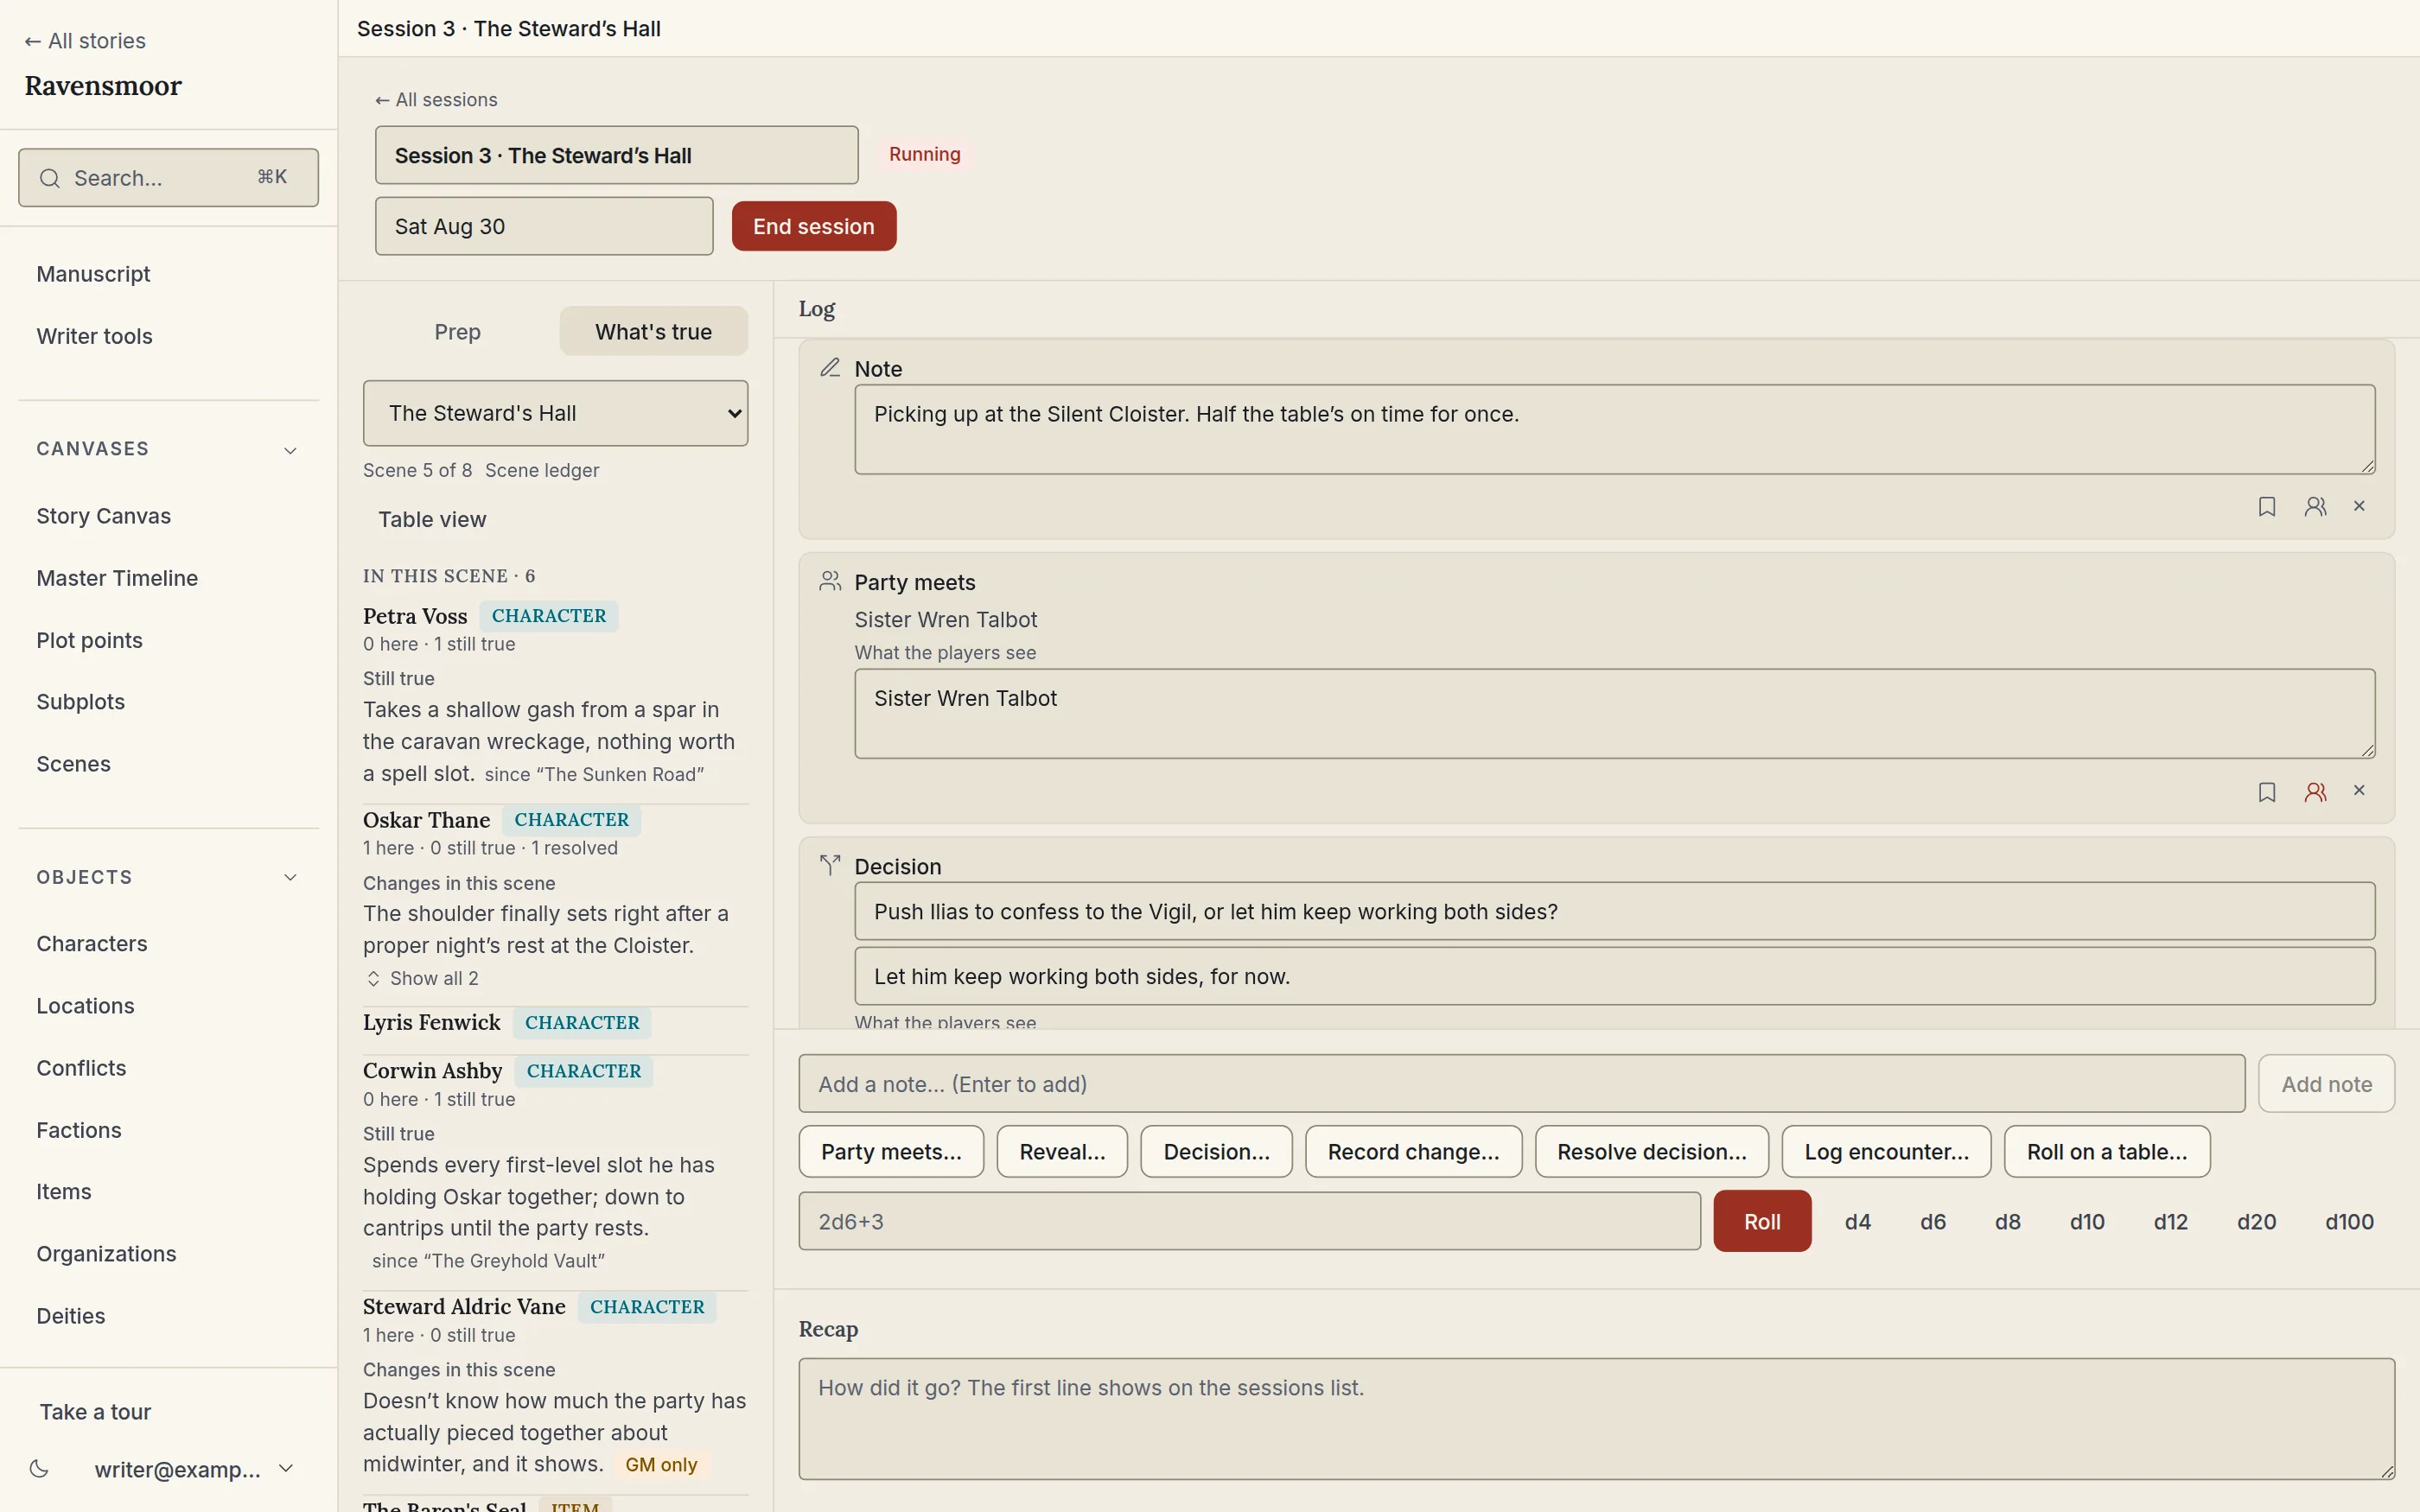Viewport: 2420px width, 1512px height.
Task: Bookmark the Party meets log entry
Action: 2267,792
